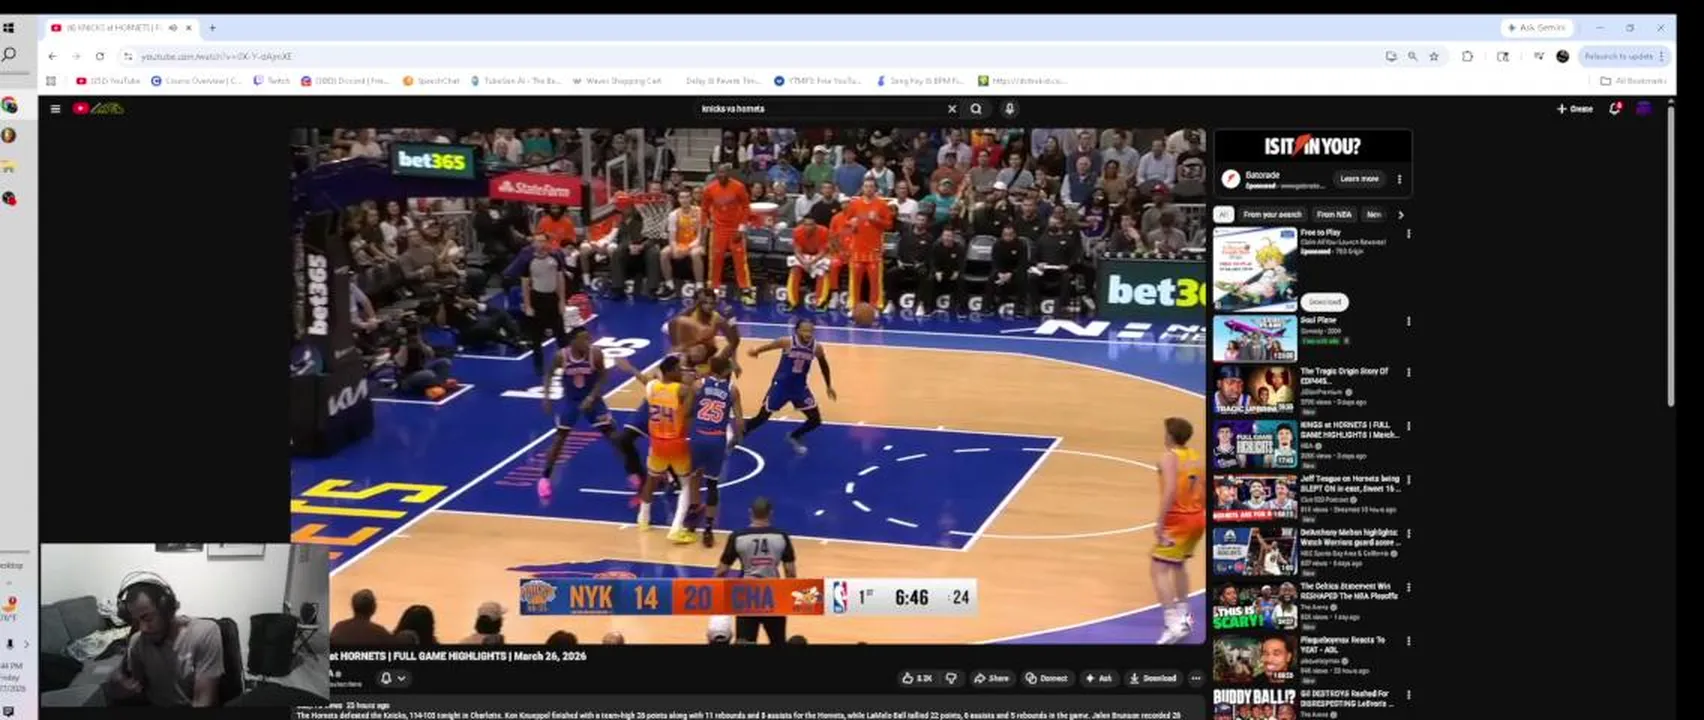Bookmark this page with the star icon
Viewport: 1704px width, 720px height.
pyautogui.click(x=1434, y=56)
